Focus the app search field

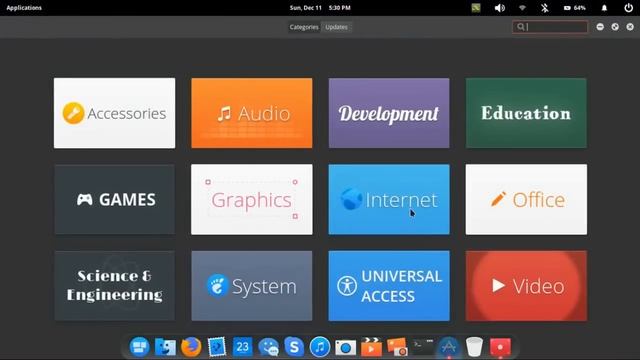coord(550,27)
